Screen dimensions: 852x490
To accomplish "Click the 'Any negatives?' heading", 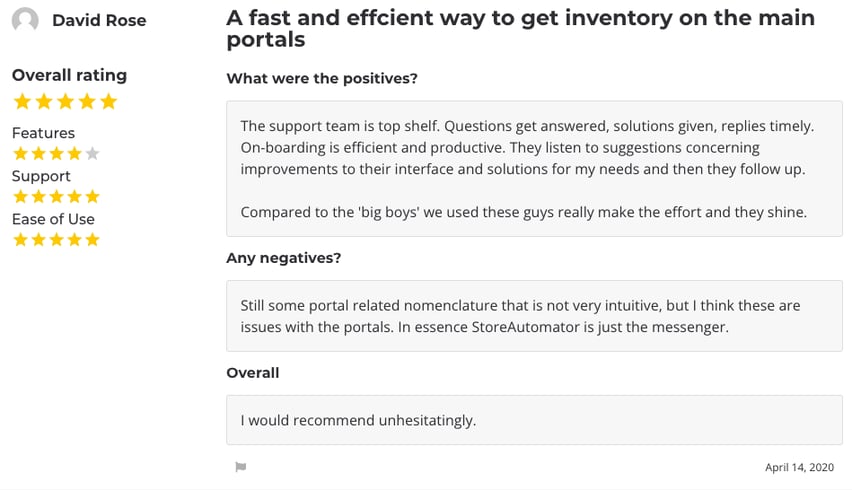I will 284,258.
